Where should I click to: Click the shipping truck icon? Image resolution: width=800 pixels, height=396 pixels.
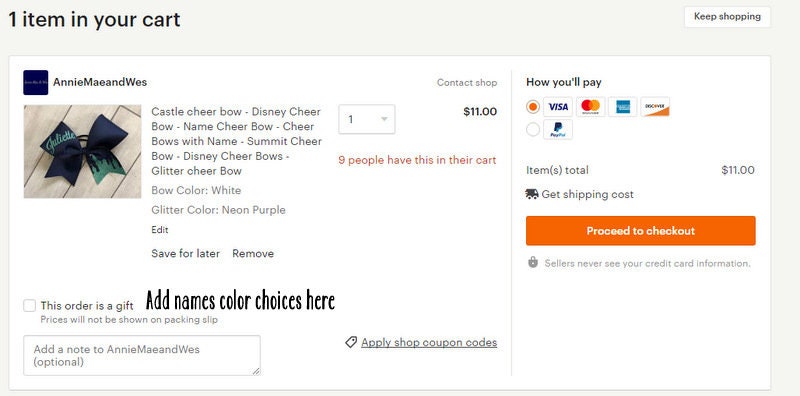pos(532,194)
